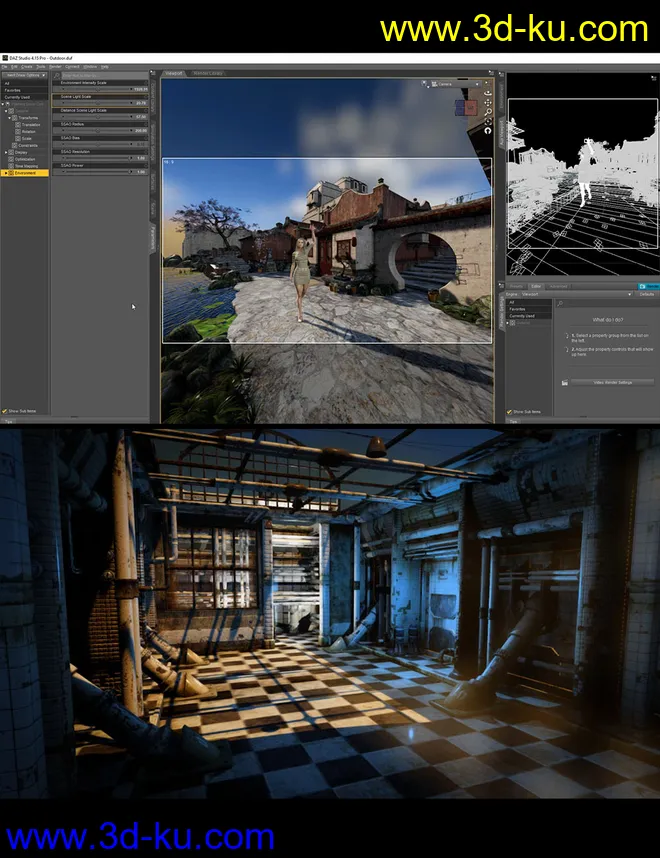Open the Aux Viewport options menu icon
The width and height of the screenshot is (660, 858).
(x=654, y=78)
